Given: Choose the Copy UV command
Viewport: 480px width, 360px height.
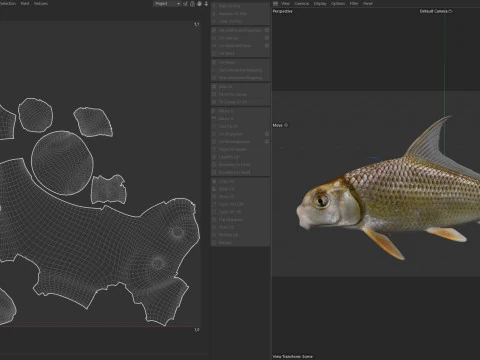Looking at the screenshot, I should pyautogui.click(x=240, y=182).
